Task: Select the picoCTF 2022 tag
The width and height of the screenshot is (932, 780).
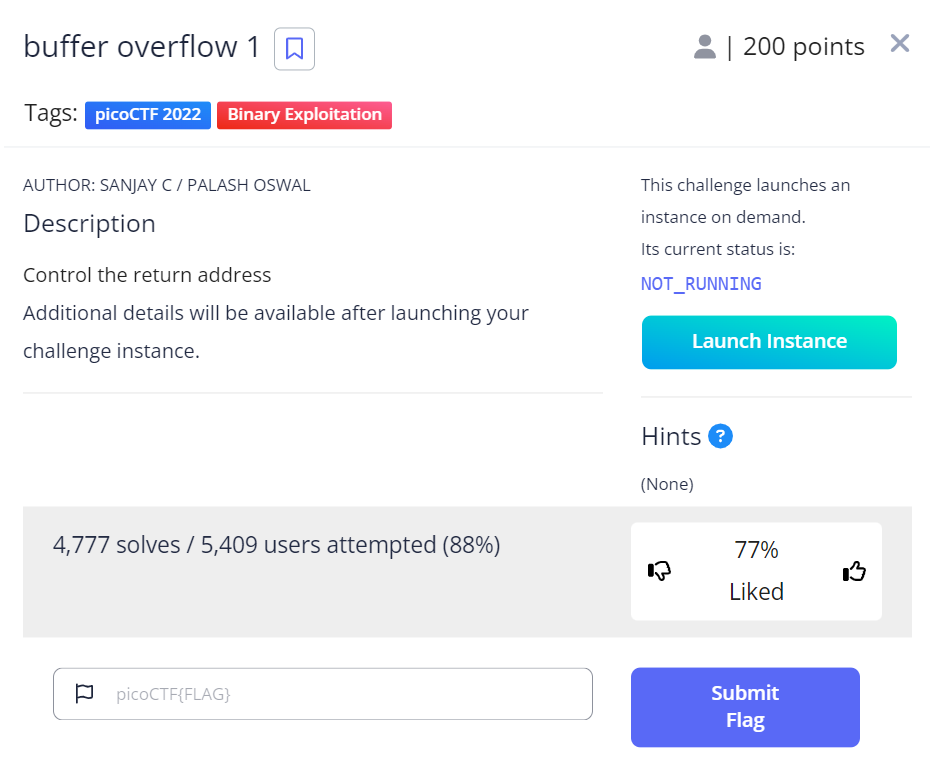Action: click(147, 114)
